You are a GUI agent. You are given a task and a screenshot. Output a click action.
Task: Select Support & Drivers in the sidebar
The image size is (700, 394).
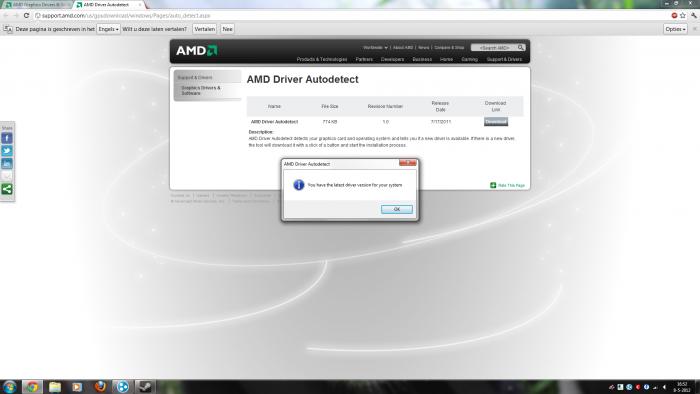(195, 78)
